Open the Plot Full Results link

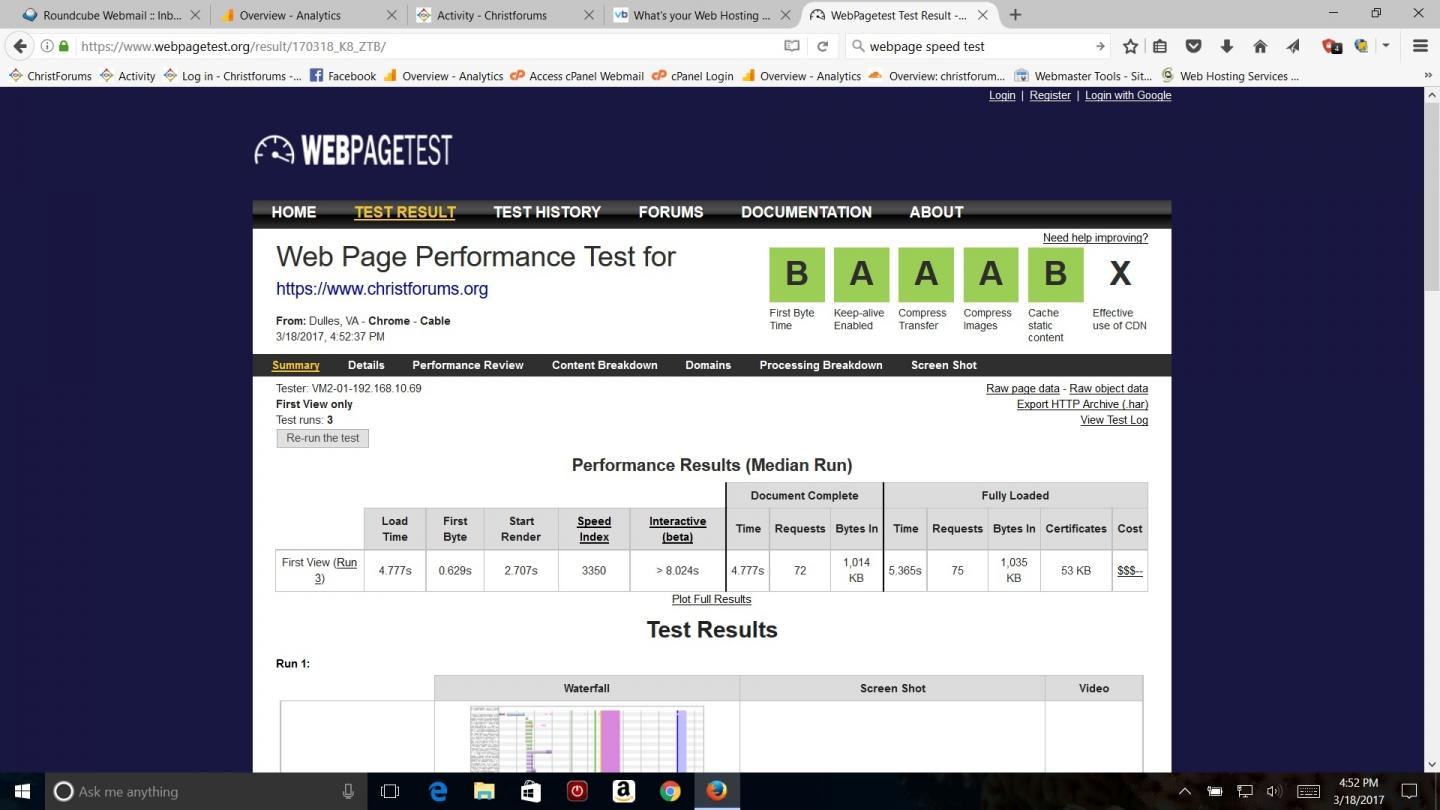tap(711, 599)
